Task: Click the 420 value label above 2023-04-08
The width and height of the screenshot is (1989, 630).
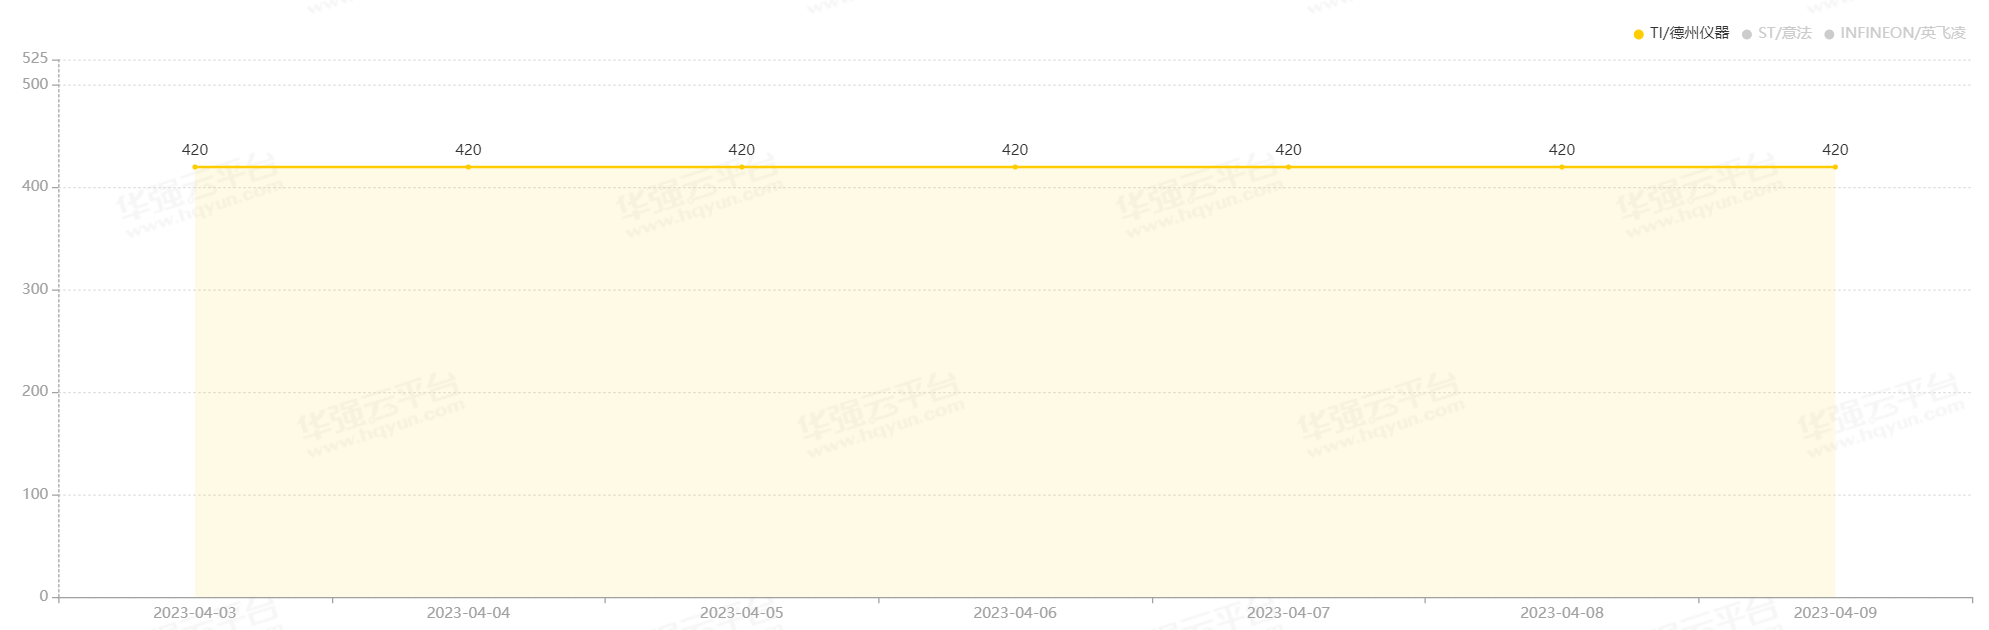Action: click(1562, 150)
